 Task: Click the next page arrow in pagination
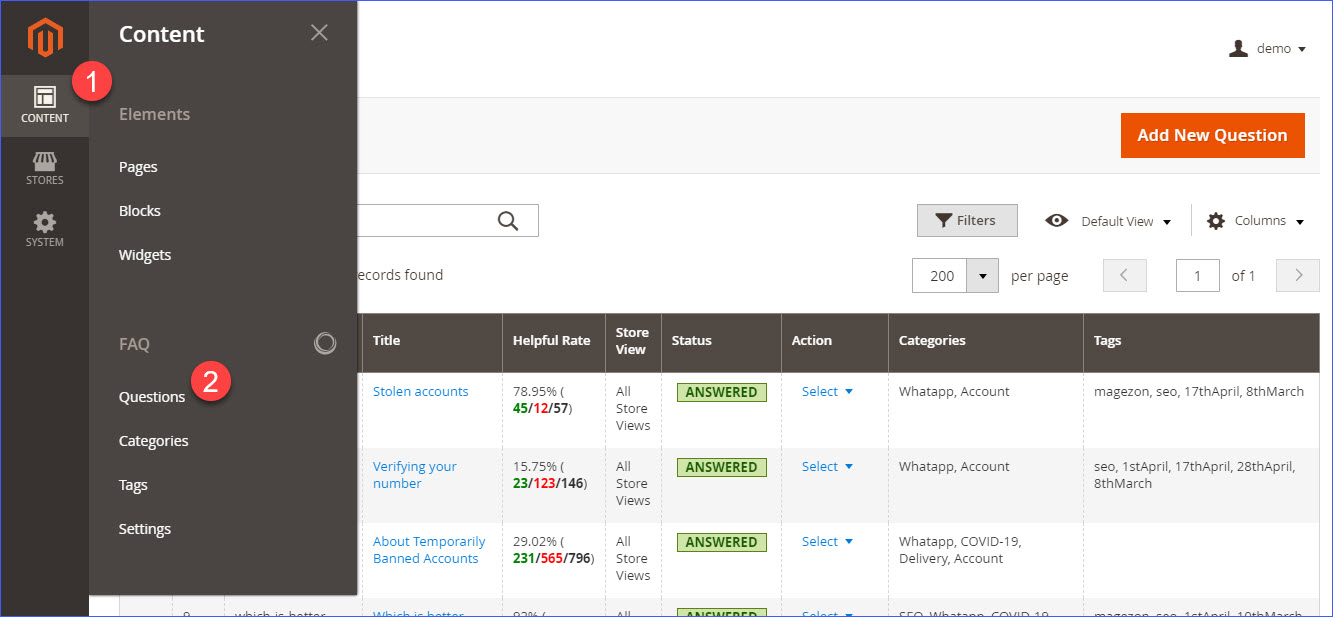(x=1297, y=275)
